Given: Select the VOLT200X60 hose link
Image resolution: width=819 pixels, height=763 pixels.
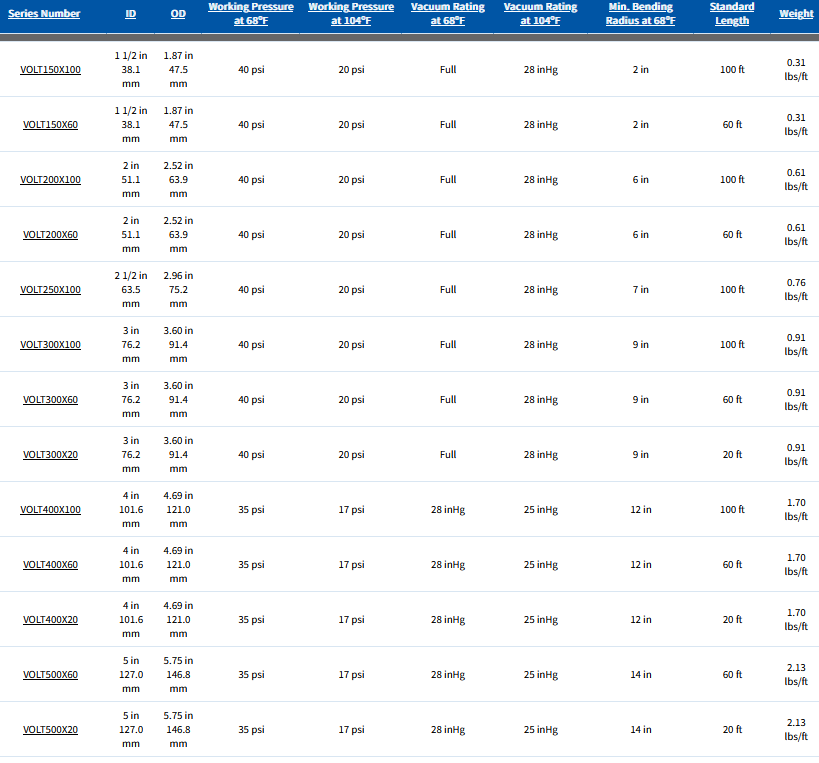Looking at the screenshot, I should 50,235.
